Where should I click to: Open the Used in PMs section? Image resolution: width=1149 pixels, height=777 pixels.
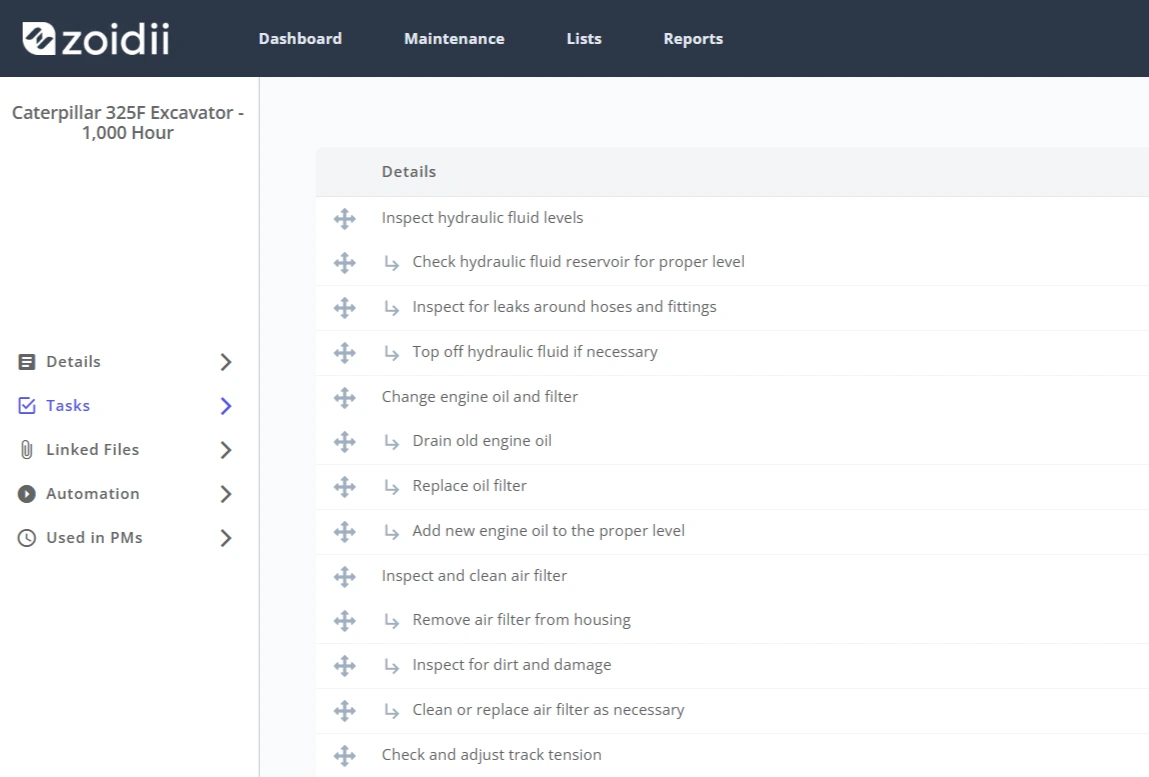[125, 537]
